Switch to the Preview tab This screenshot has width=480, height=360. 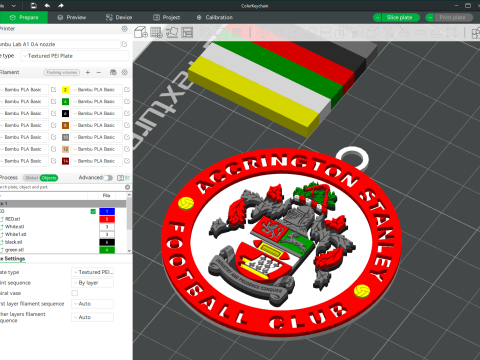pyautogui.click(x=72, y=17)
